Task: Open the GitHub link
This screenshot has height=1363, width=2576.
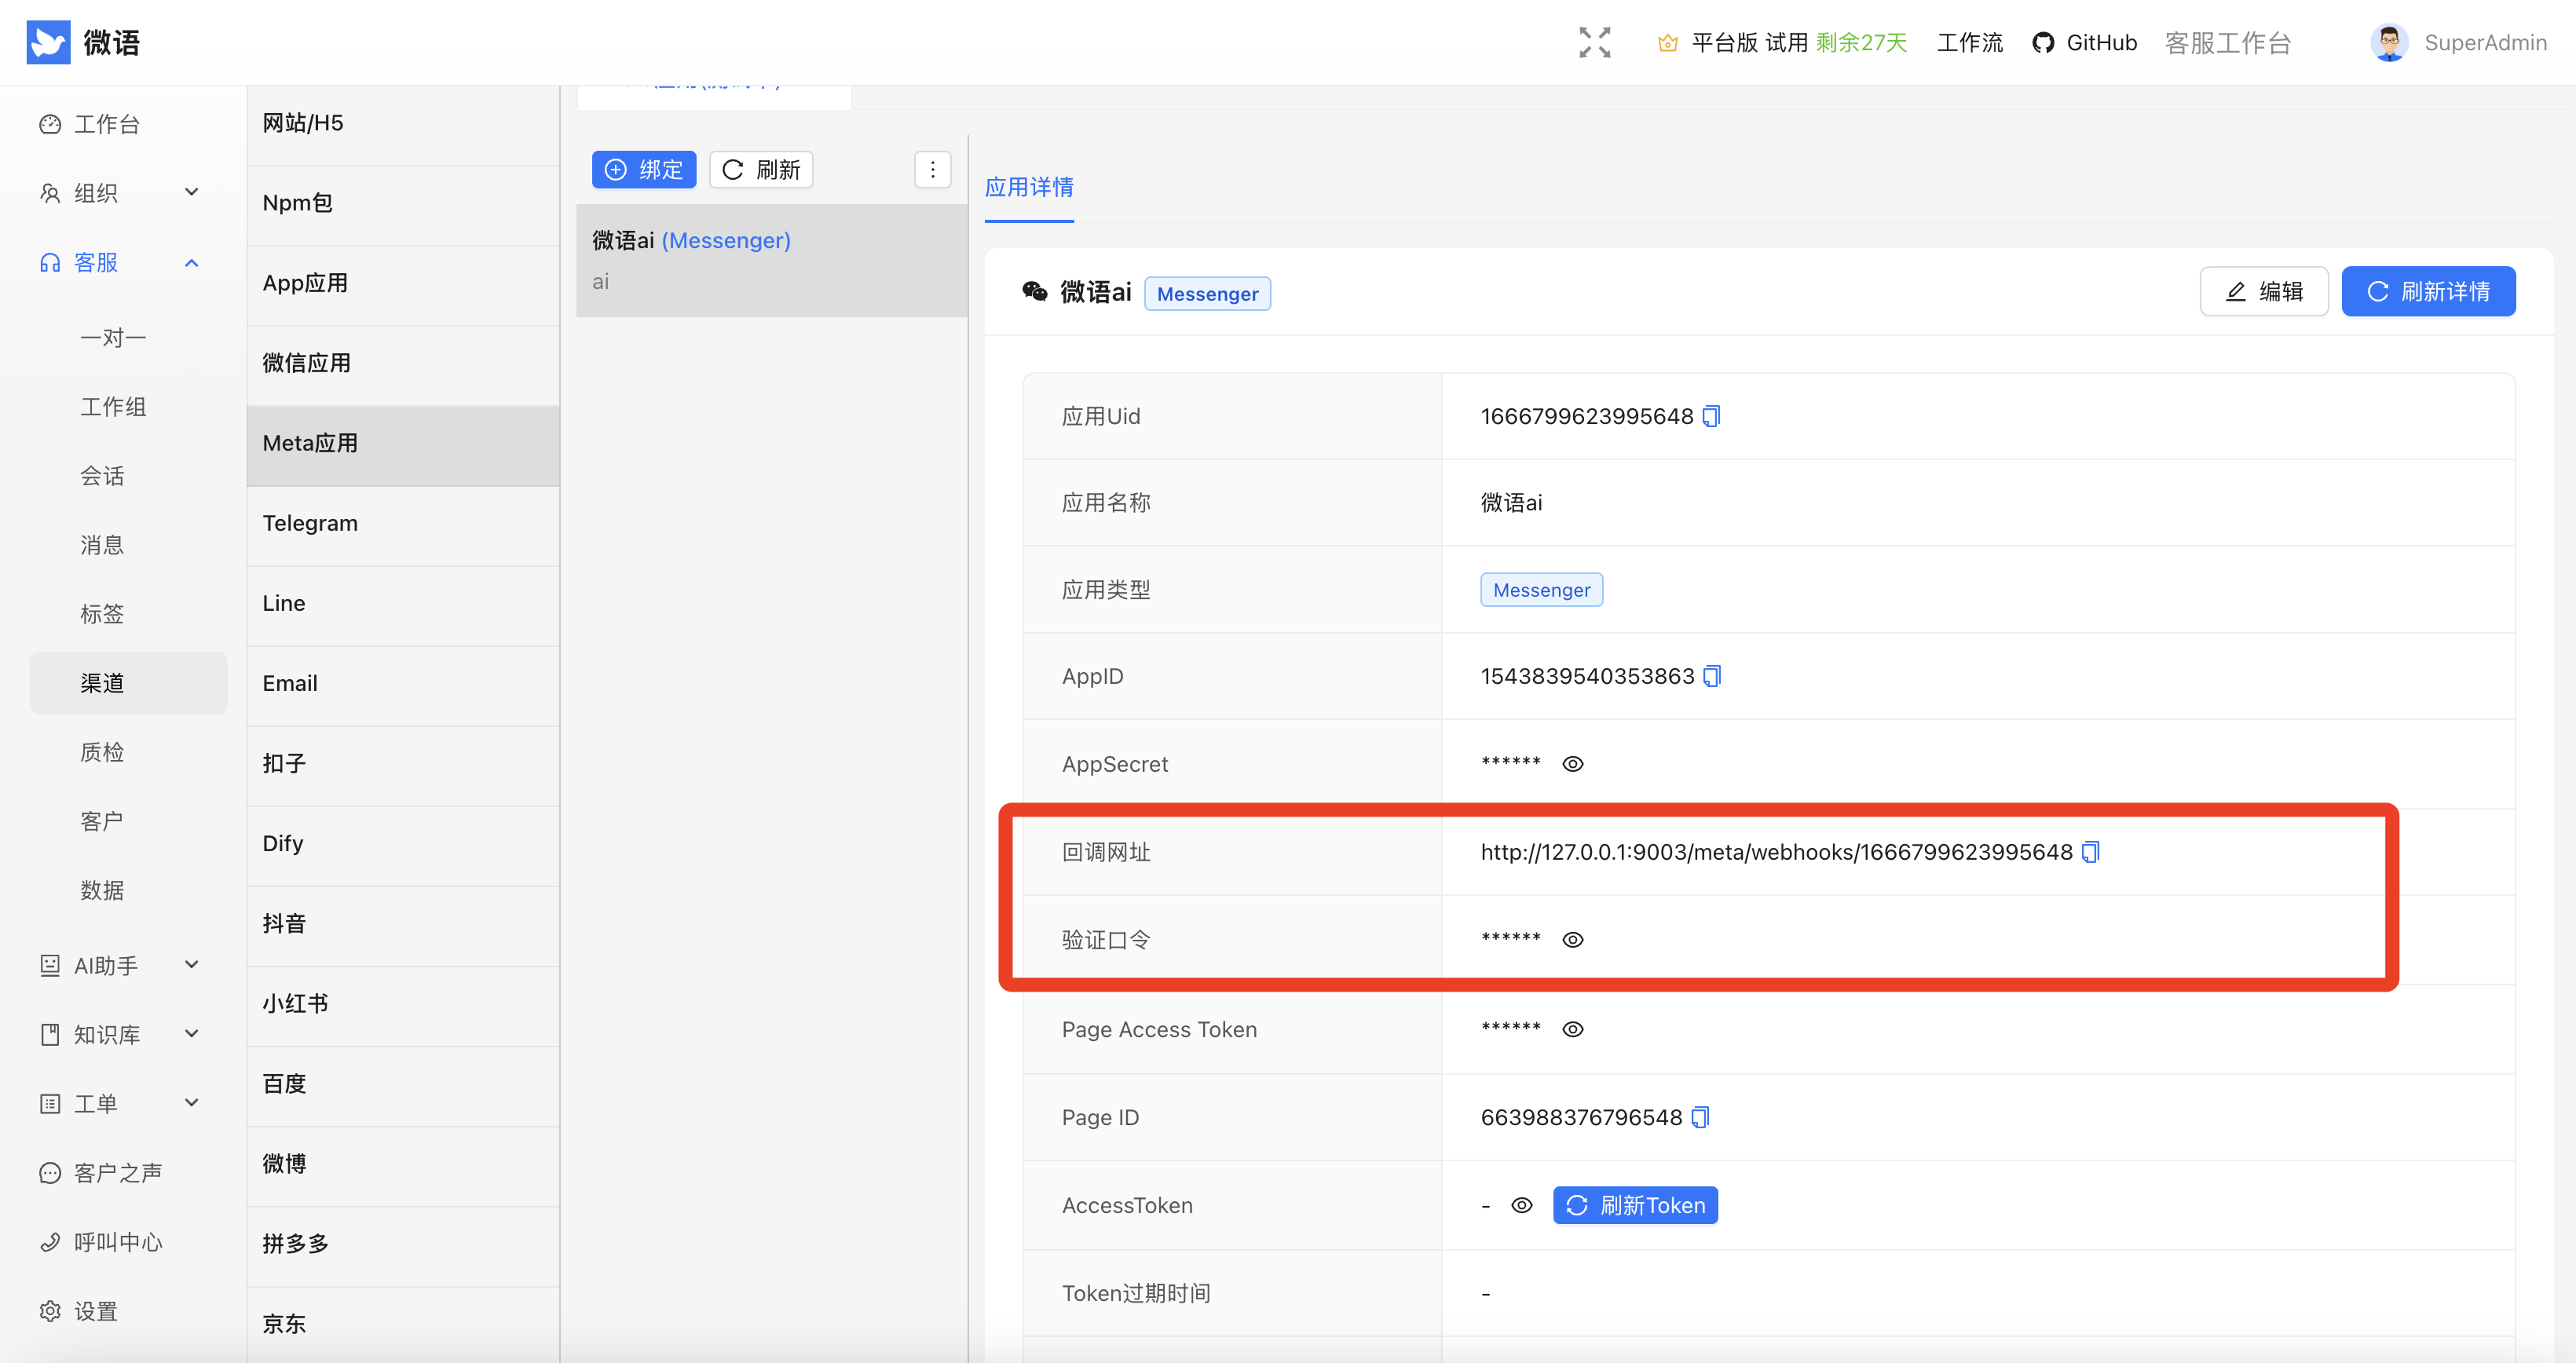Action: point(2084,42)
